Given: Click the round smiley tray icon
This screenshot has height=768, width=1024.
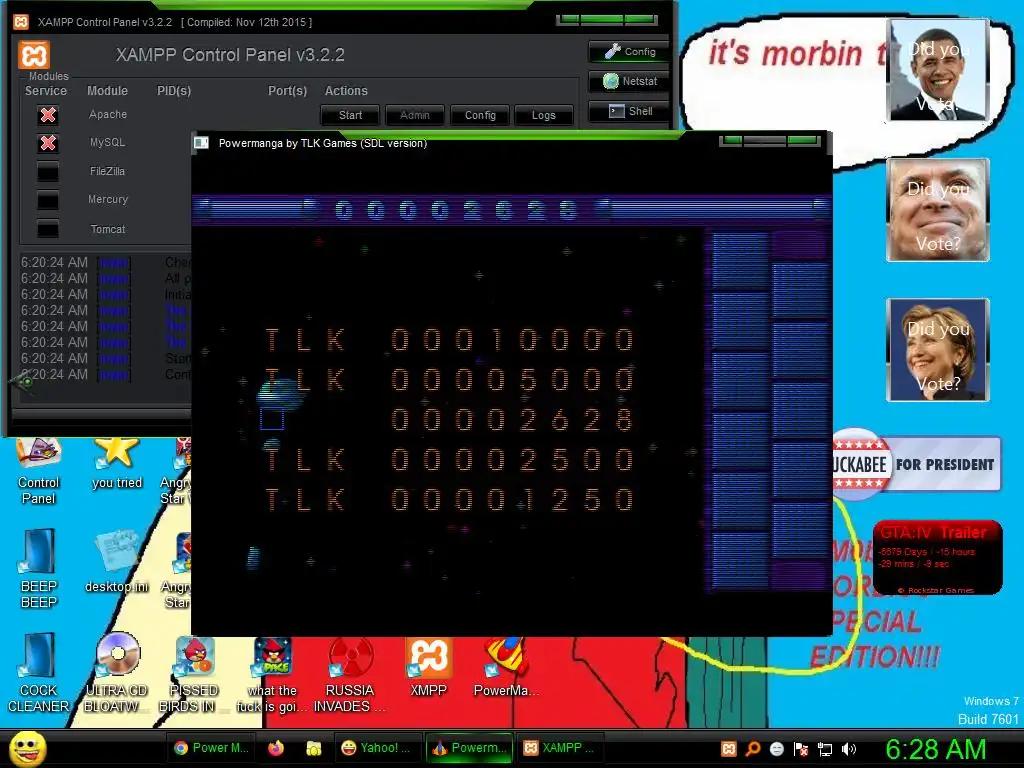Looking at the screenshot, I should [x=776, y=749].
